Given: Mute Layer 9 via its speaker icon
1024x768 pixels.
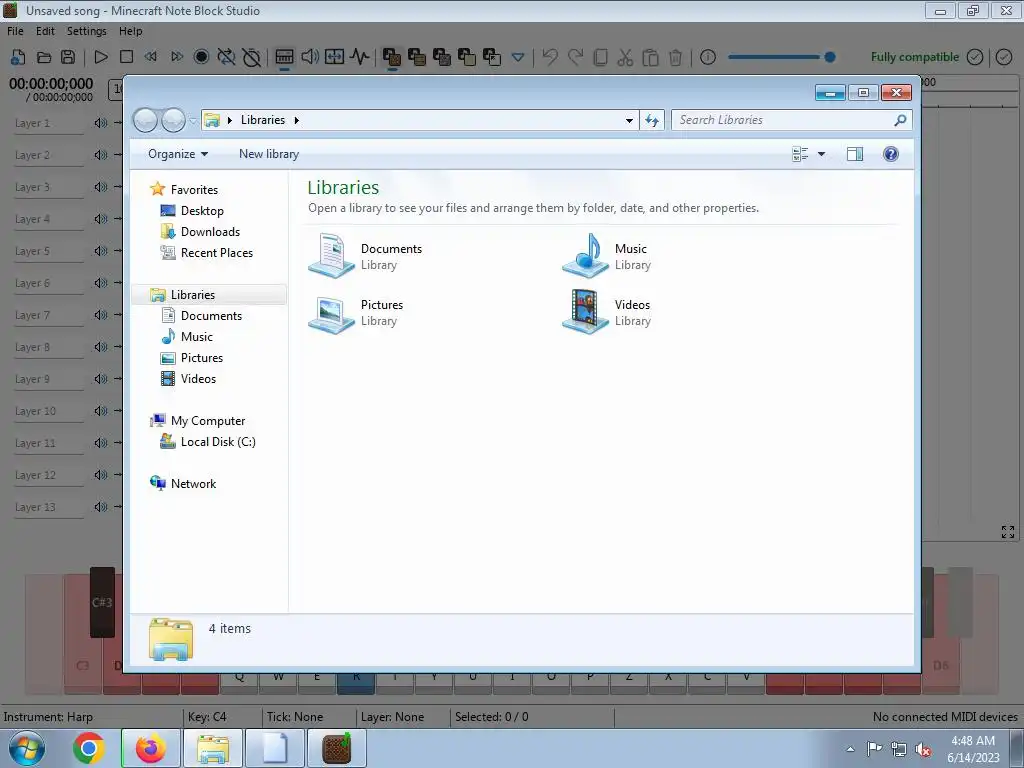Looking at the screenshot, I should 101,379.
